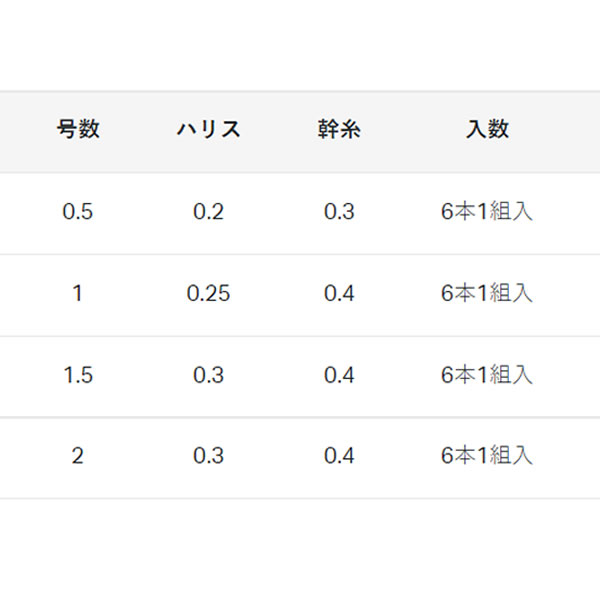Select ハリス value 0.25 cell
600x600 pixels.
(x=208, y=294)
